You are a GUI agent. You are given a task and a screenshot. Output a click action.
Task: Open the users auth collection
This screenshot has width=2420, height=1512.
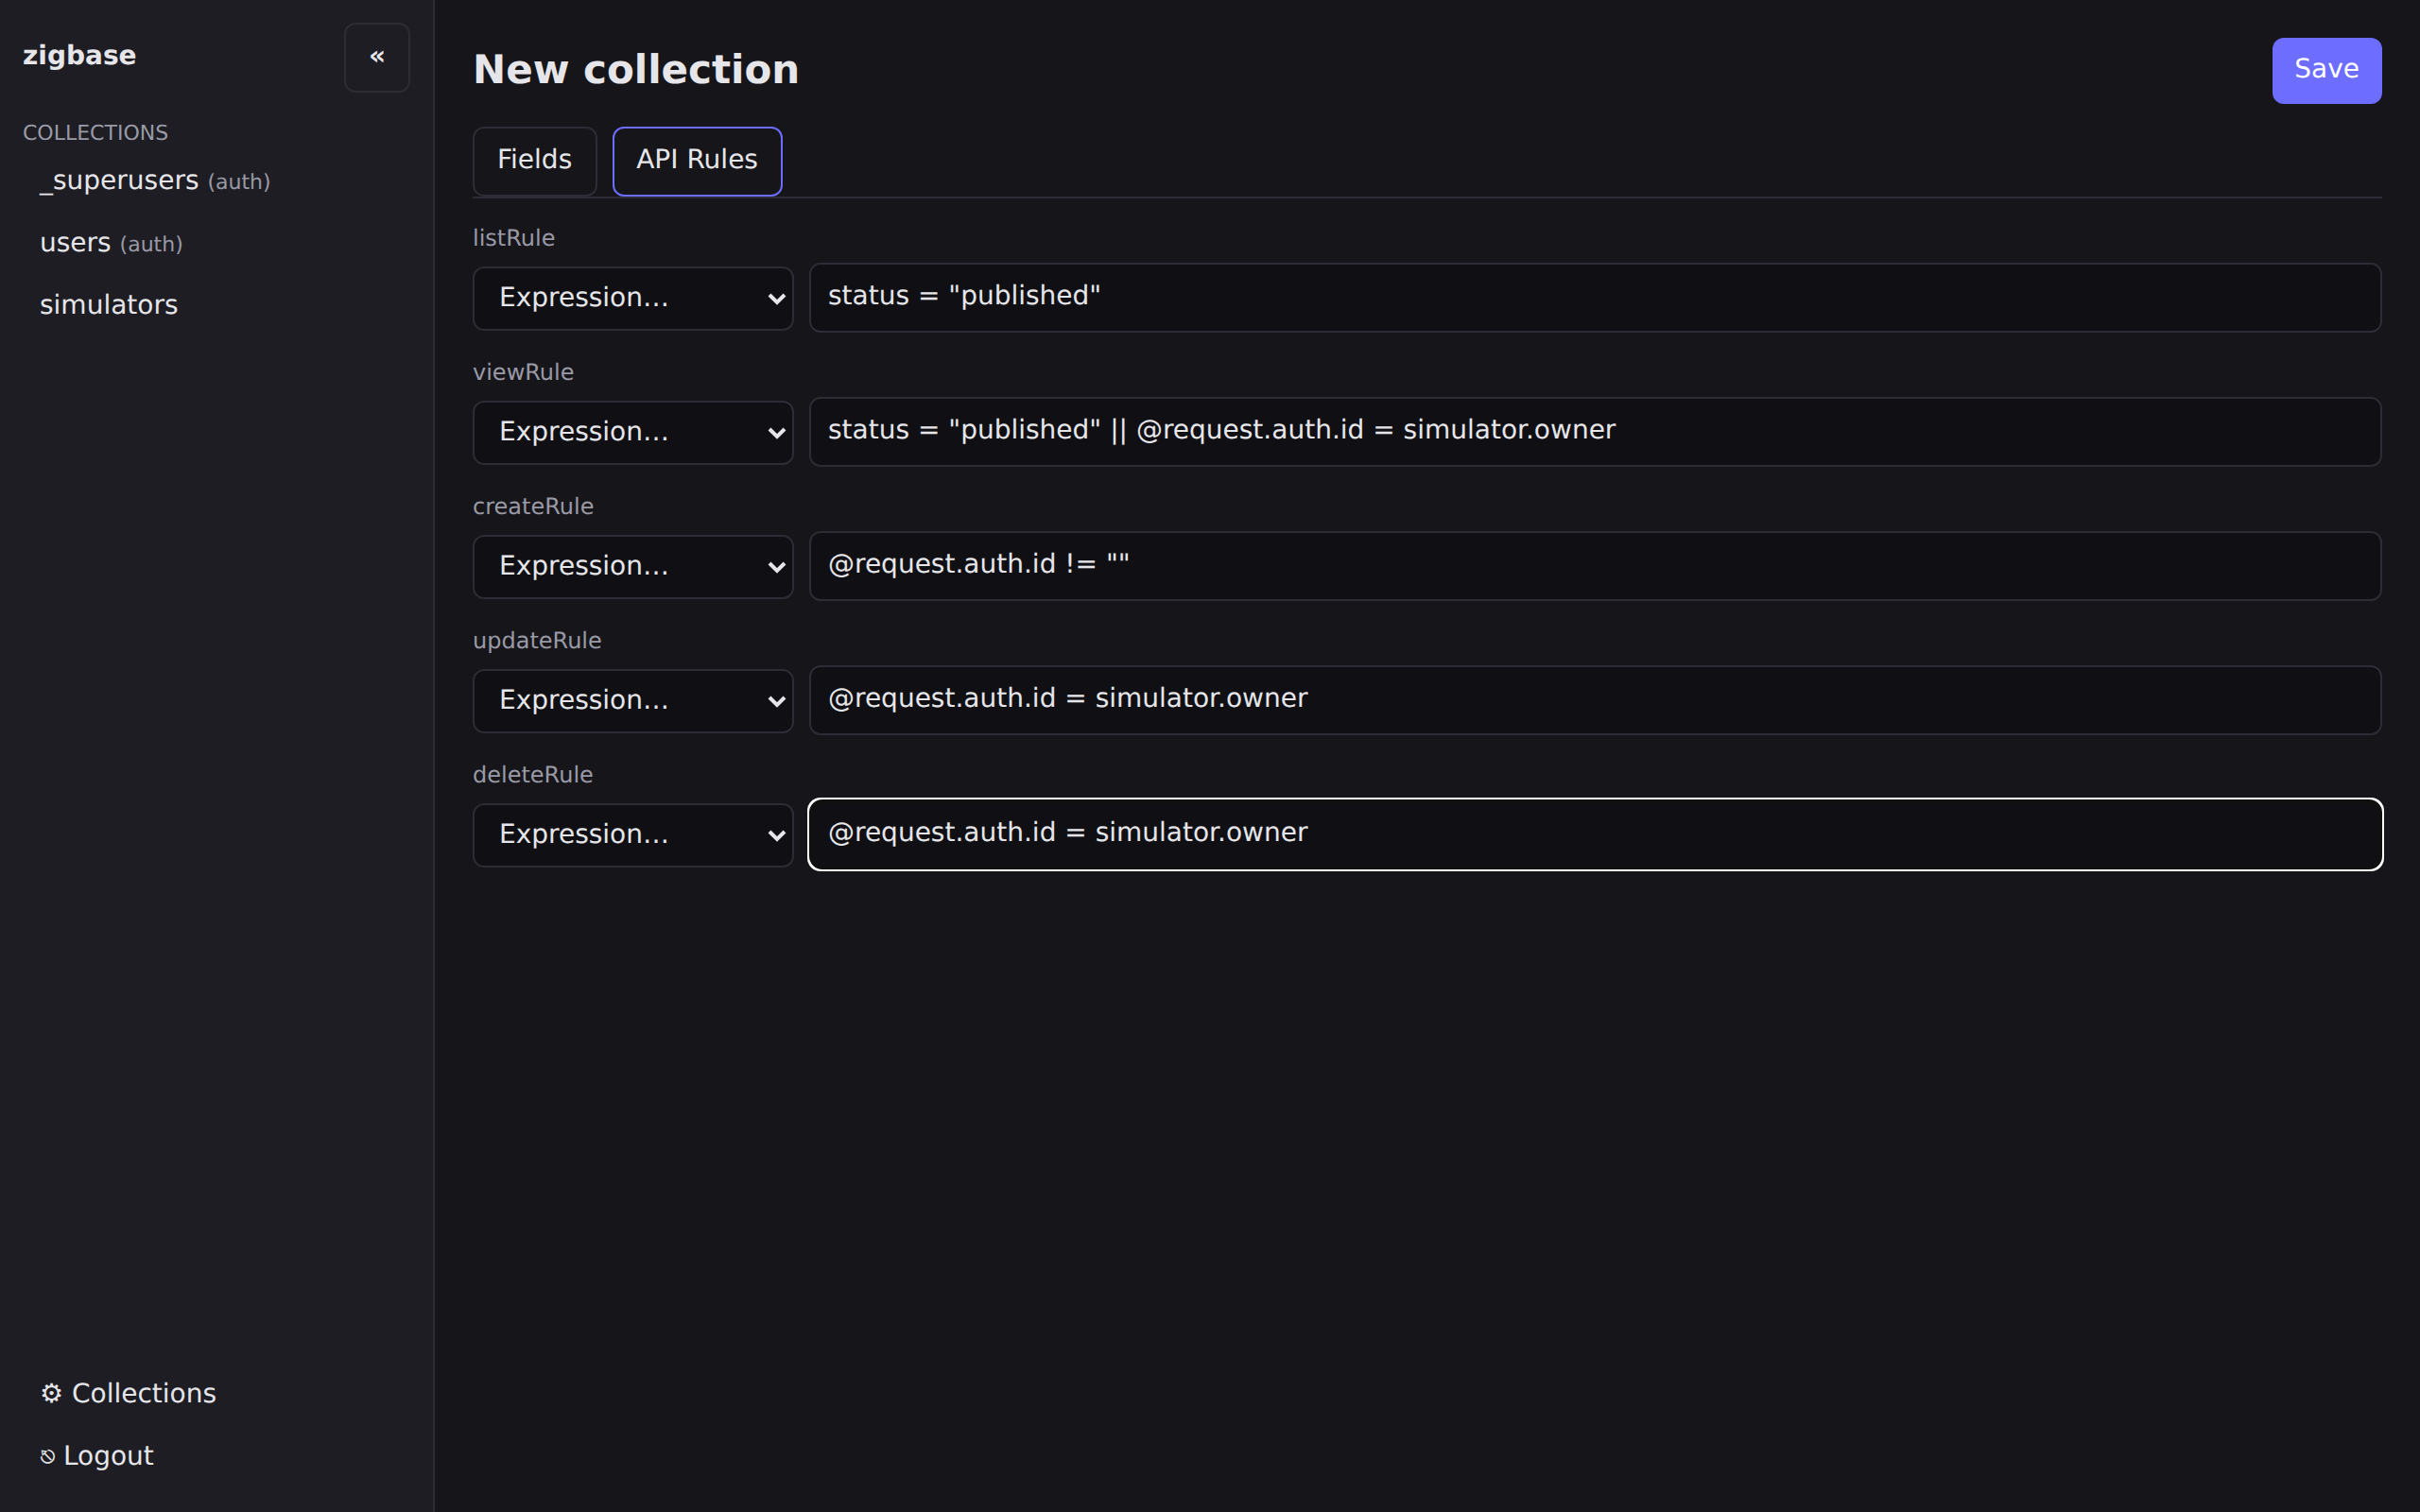pyautogui.click(x=111, y=243)
